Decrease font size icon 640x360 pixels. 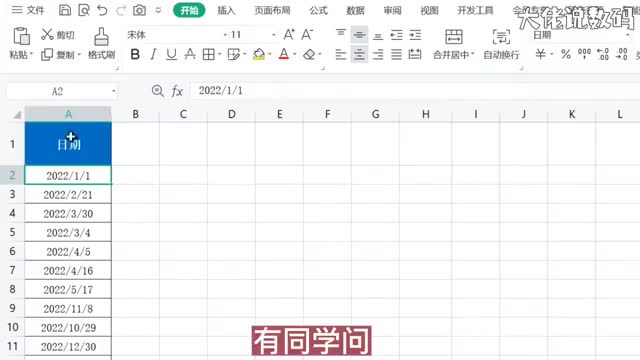(307, 35)
